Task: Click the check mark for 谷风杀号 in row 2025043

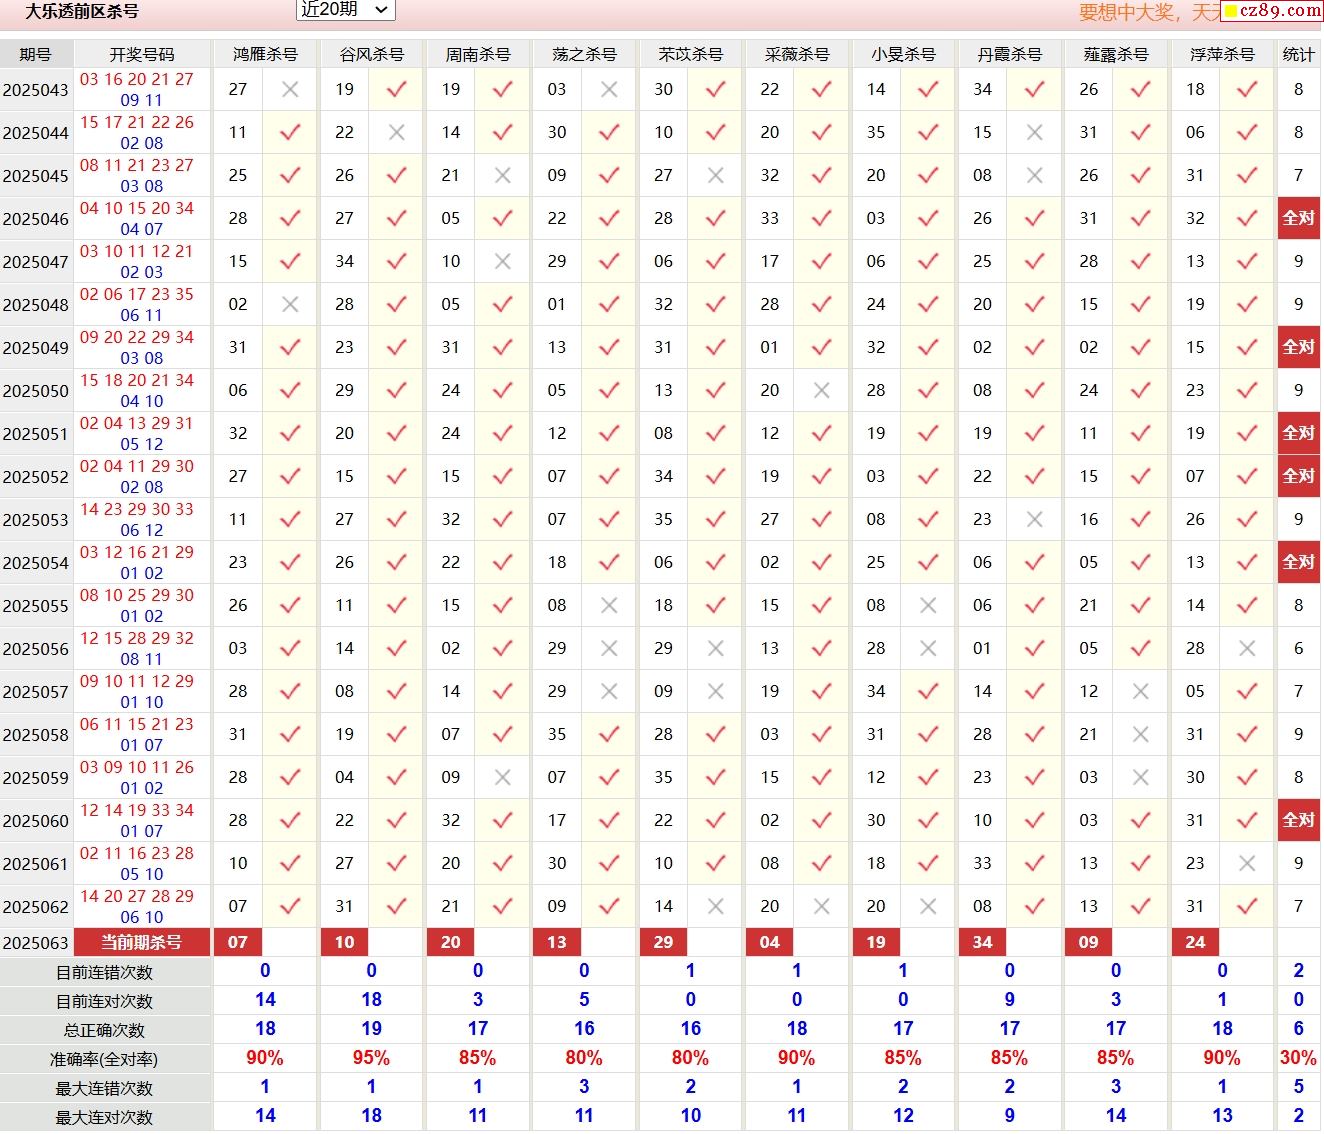Action: [397, 89]
